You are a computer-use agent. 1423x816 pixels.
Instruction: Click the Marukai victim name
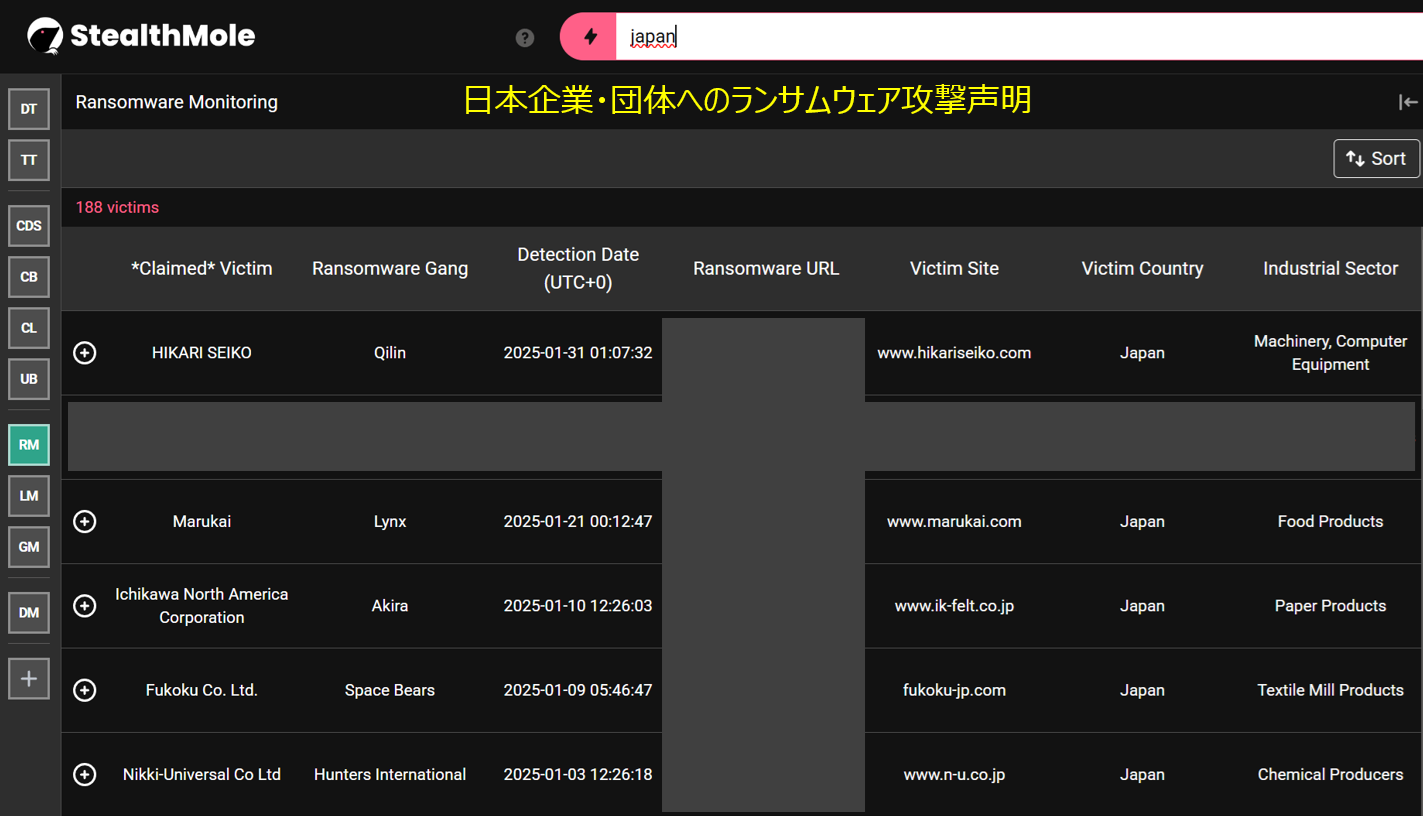click(x=202, y=521)
